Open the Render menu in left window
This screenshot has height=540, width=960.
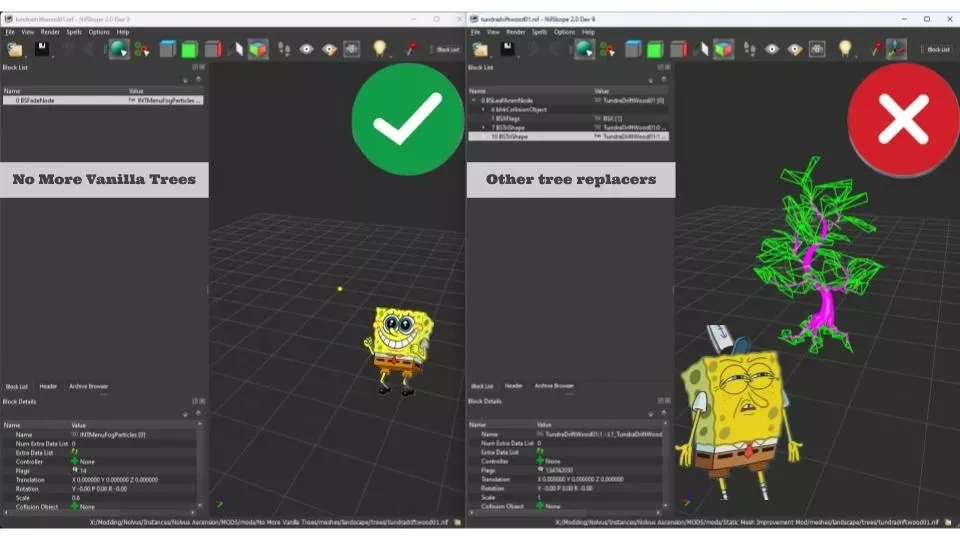50,32
